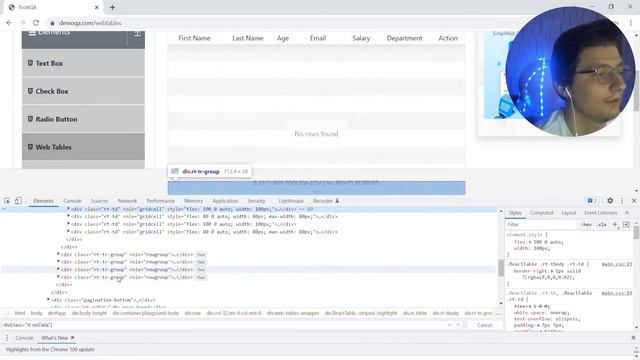Open the drawer three-dot menu
Screen dimensions: 640x360
[x=7, y=338]
